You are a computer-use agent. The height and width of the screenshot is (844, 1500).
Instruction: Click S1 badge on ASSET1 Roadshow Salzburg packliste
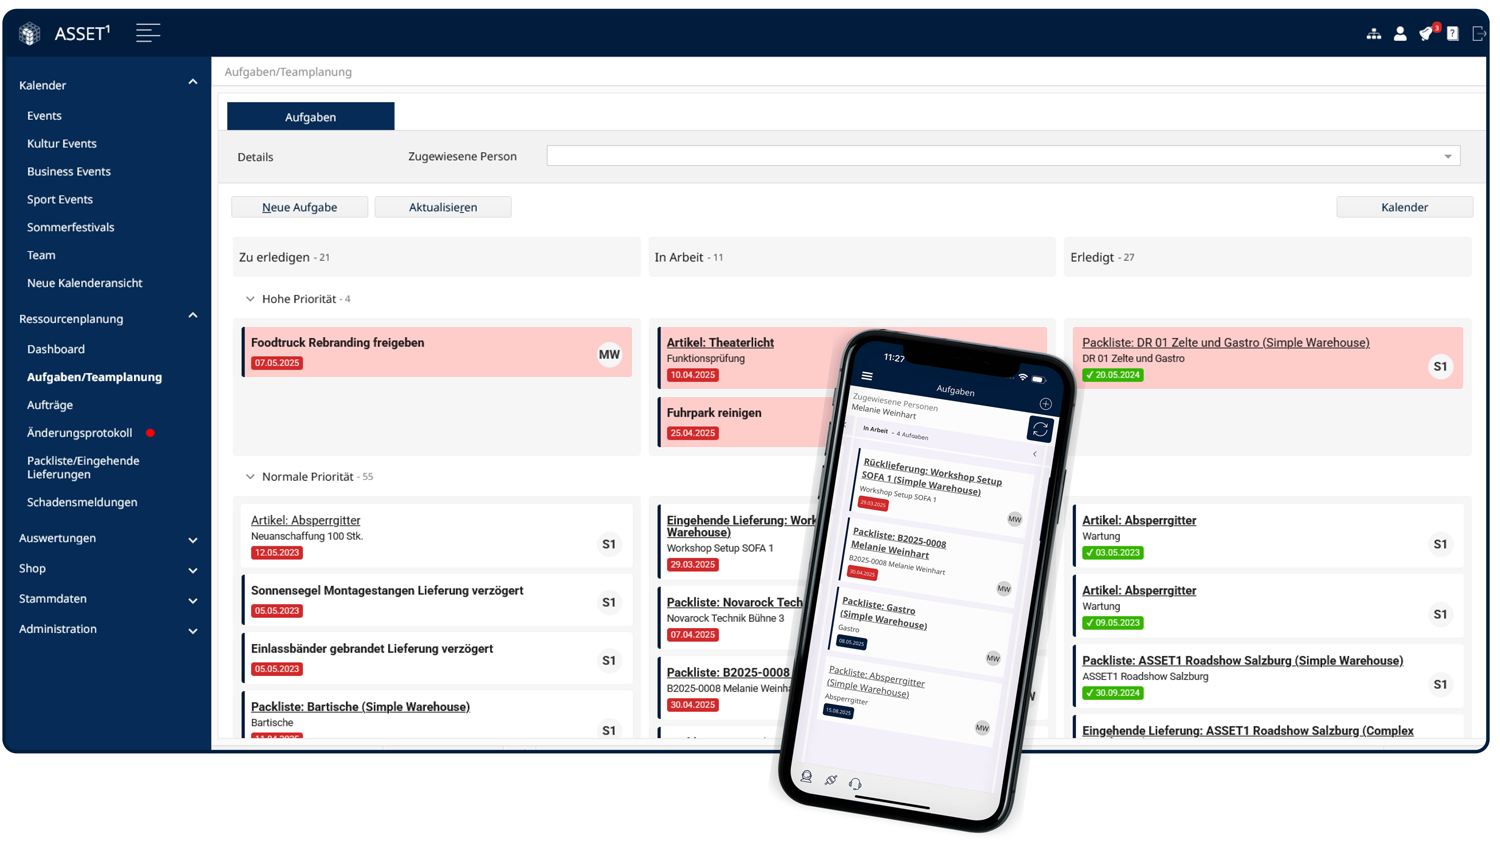tap(1440, 685)
